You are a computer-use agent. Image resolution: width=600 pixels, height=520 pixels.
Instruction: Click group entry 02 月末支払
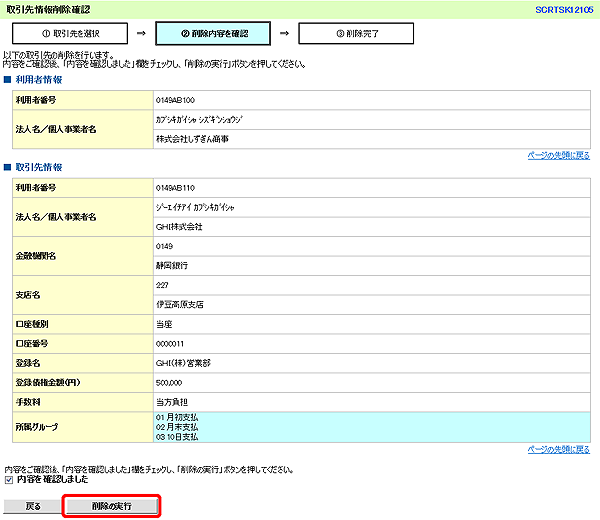pyautogui.click(x=177, y=427)
